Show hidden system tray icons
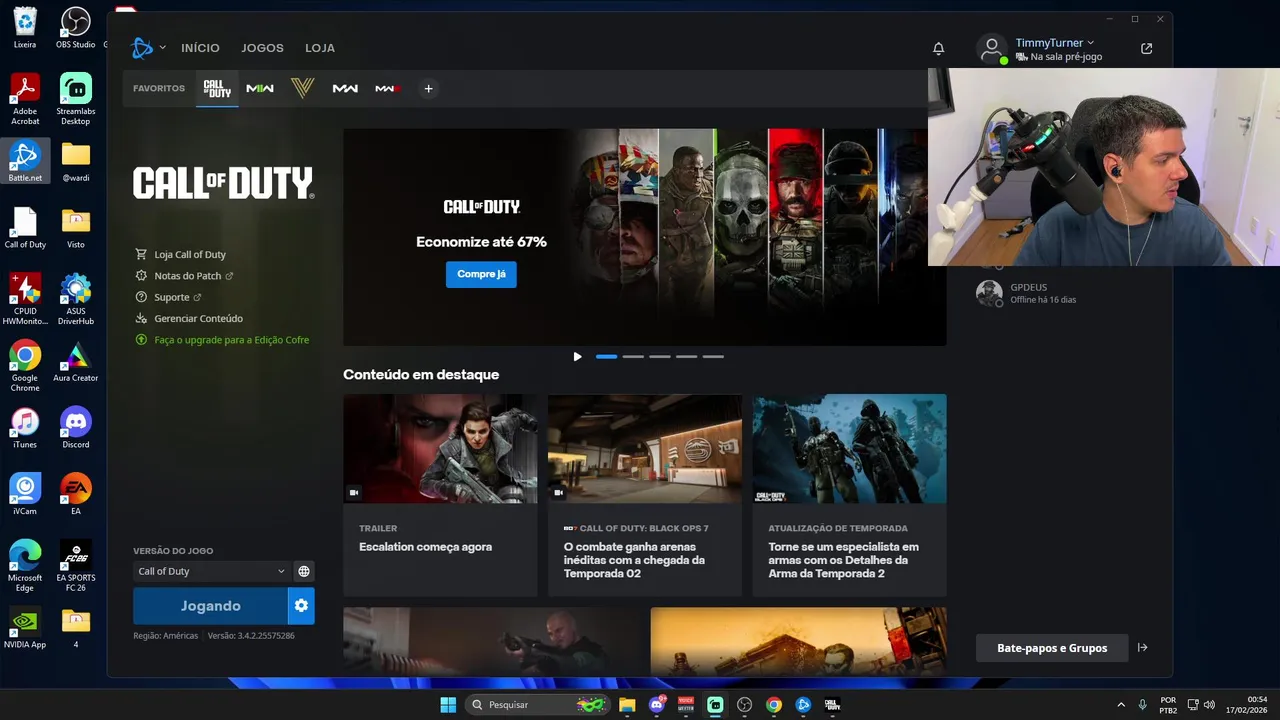 1120,705
